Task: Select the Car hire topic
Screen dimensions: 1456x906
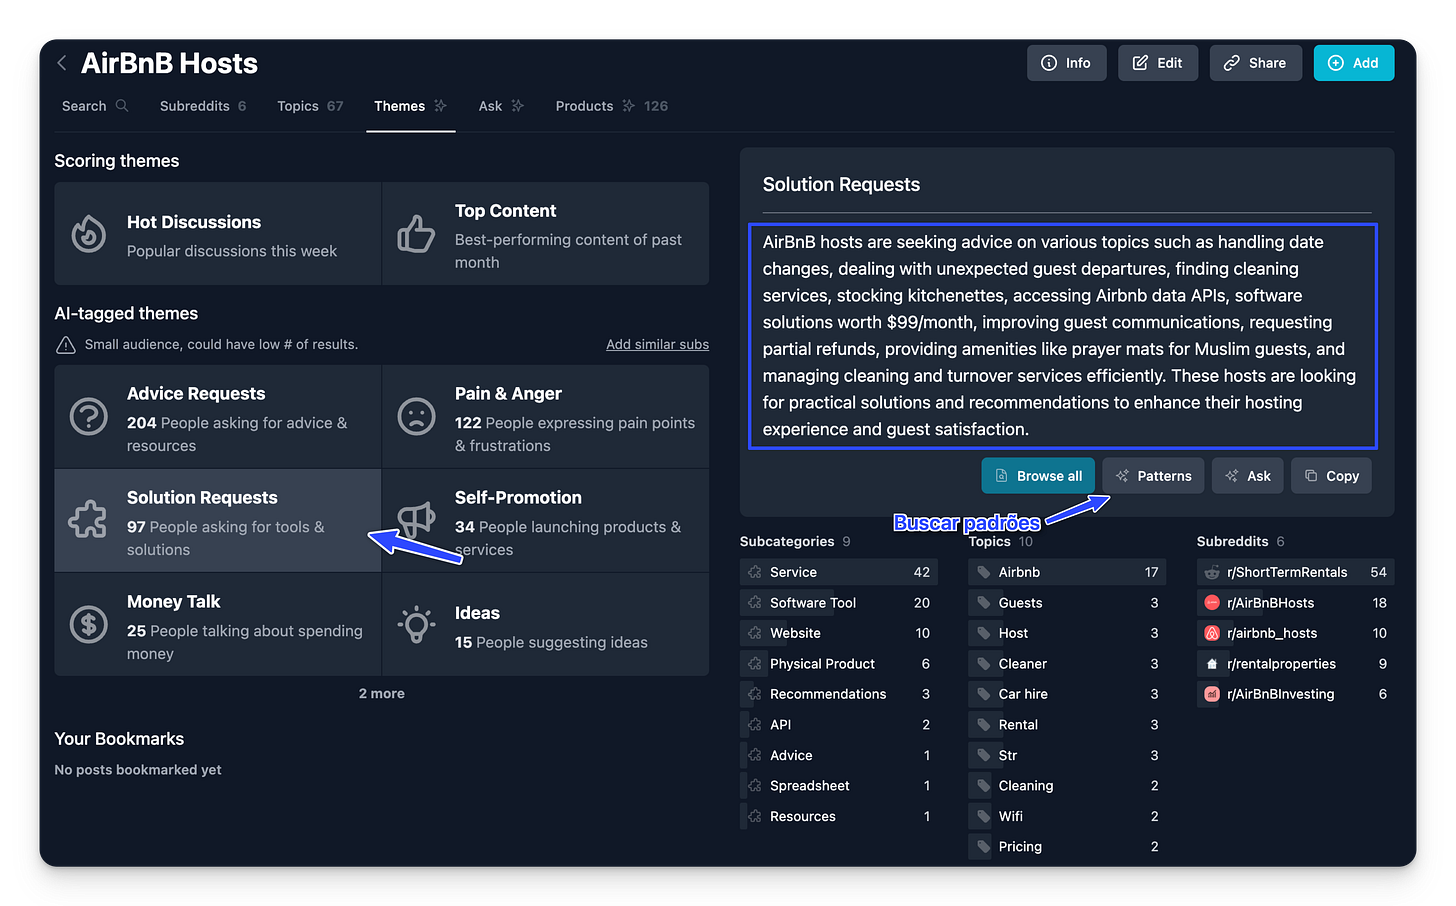Action: 1067,694
